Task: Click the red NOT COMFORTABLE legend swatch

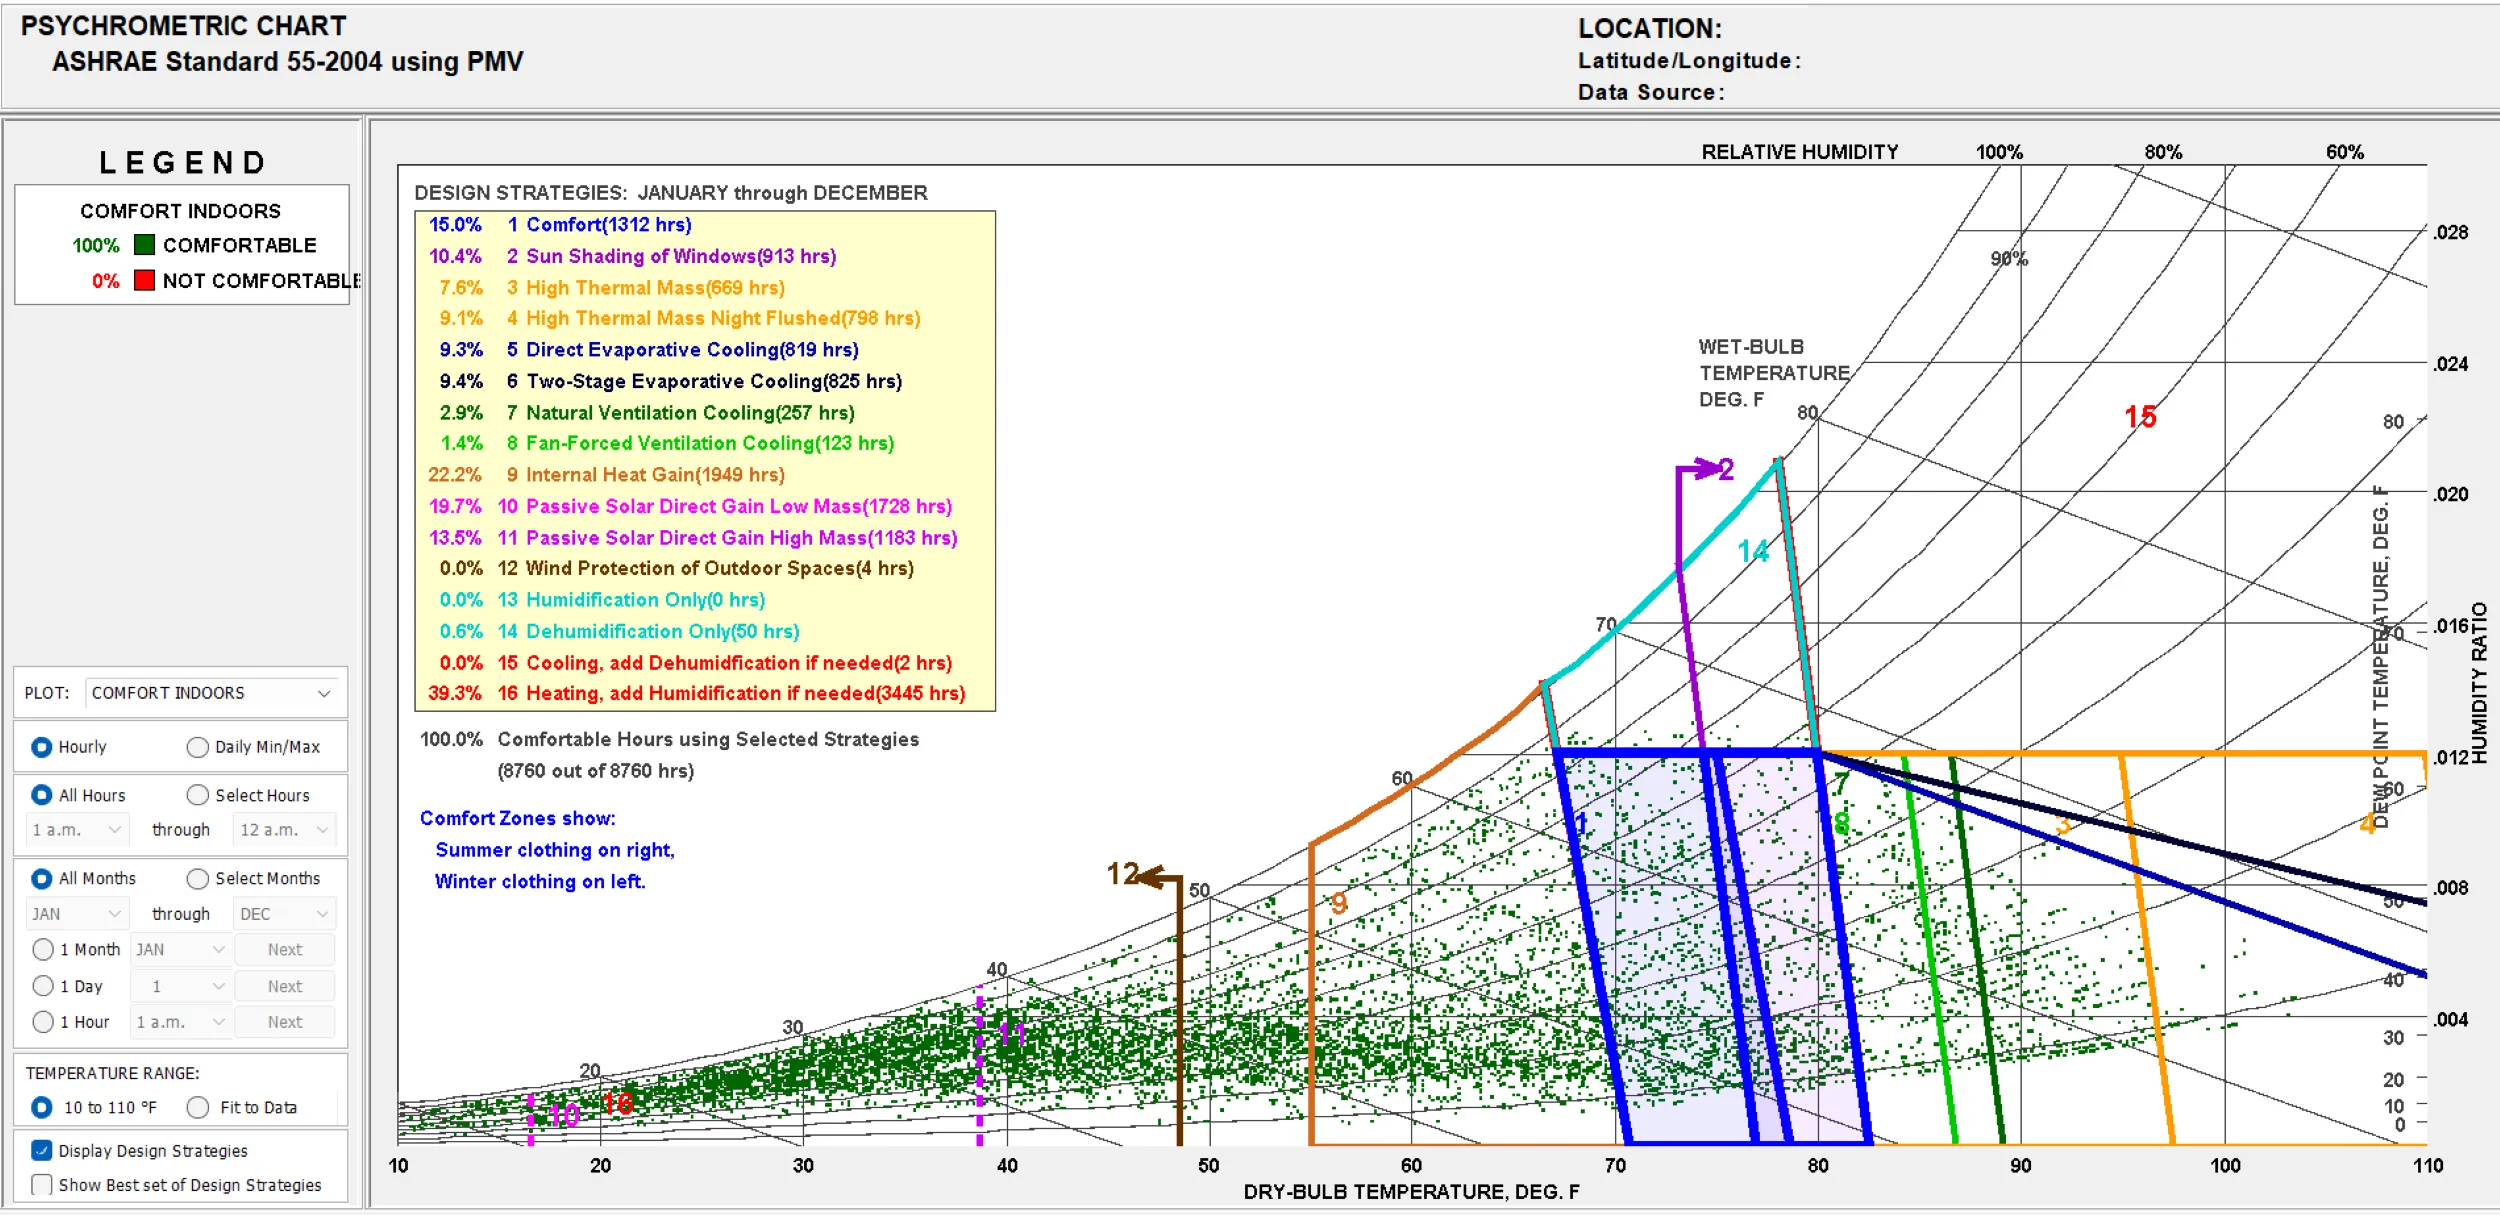Action: [144, 280]
